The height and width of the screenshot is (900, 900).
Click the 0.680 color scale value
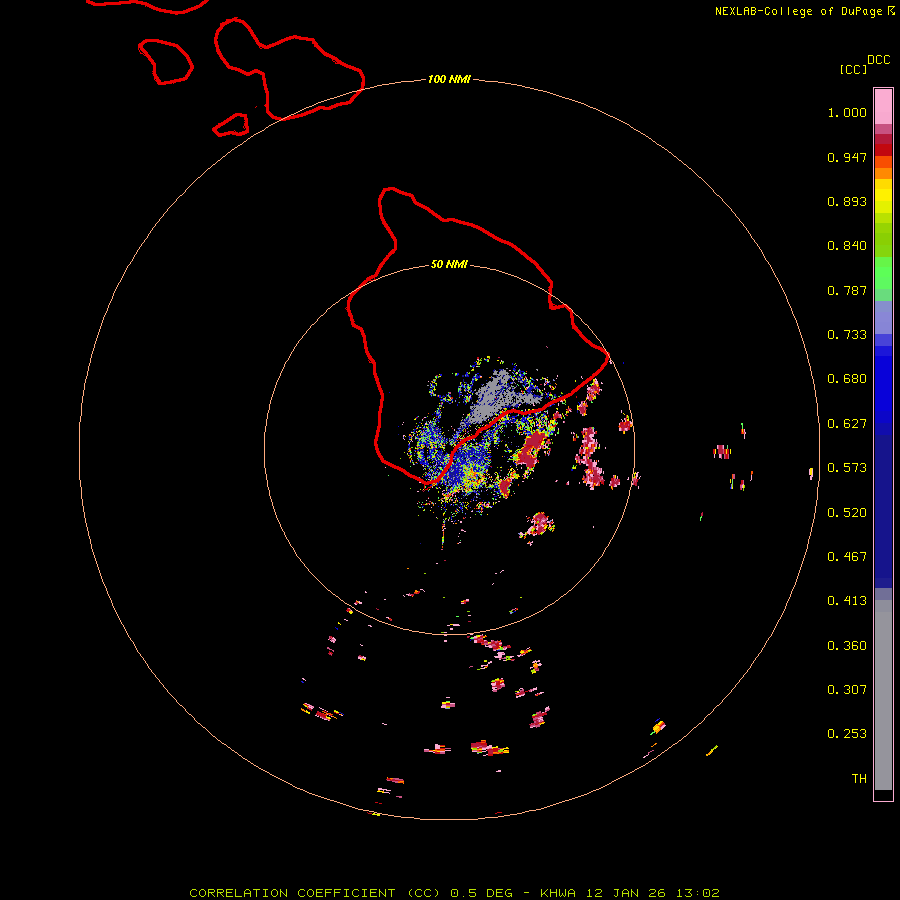(847, 379)
